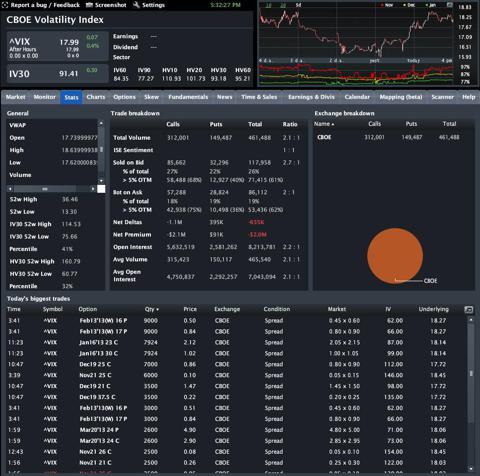
Task: Click up arrow of biggest trades scrollbar
Action: coord(471,320)
